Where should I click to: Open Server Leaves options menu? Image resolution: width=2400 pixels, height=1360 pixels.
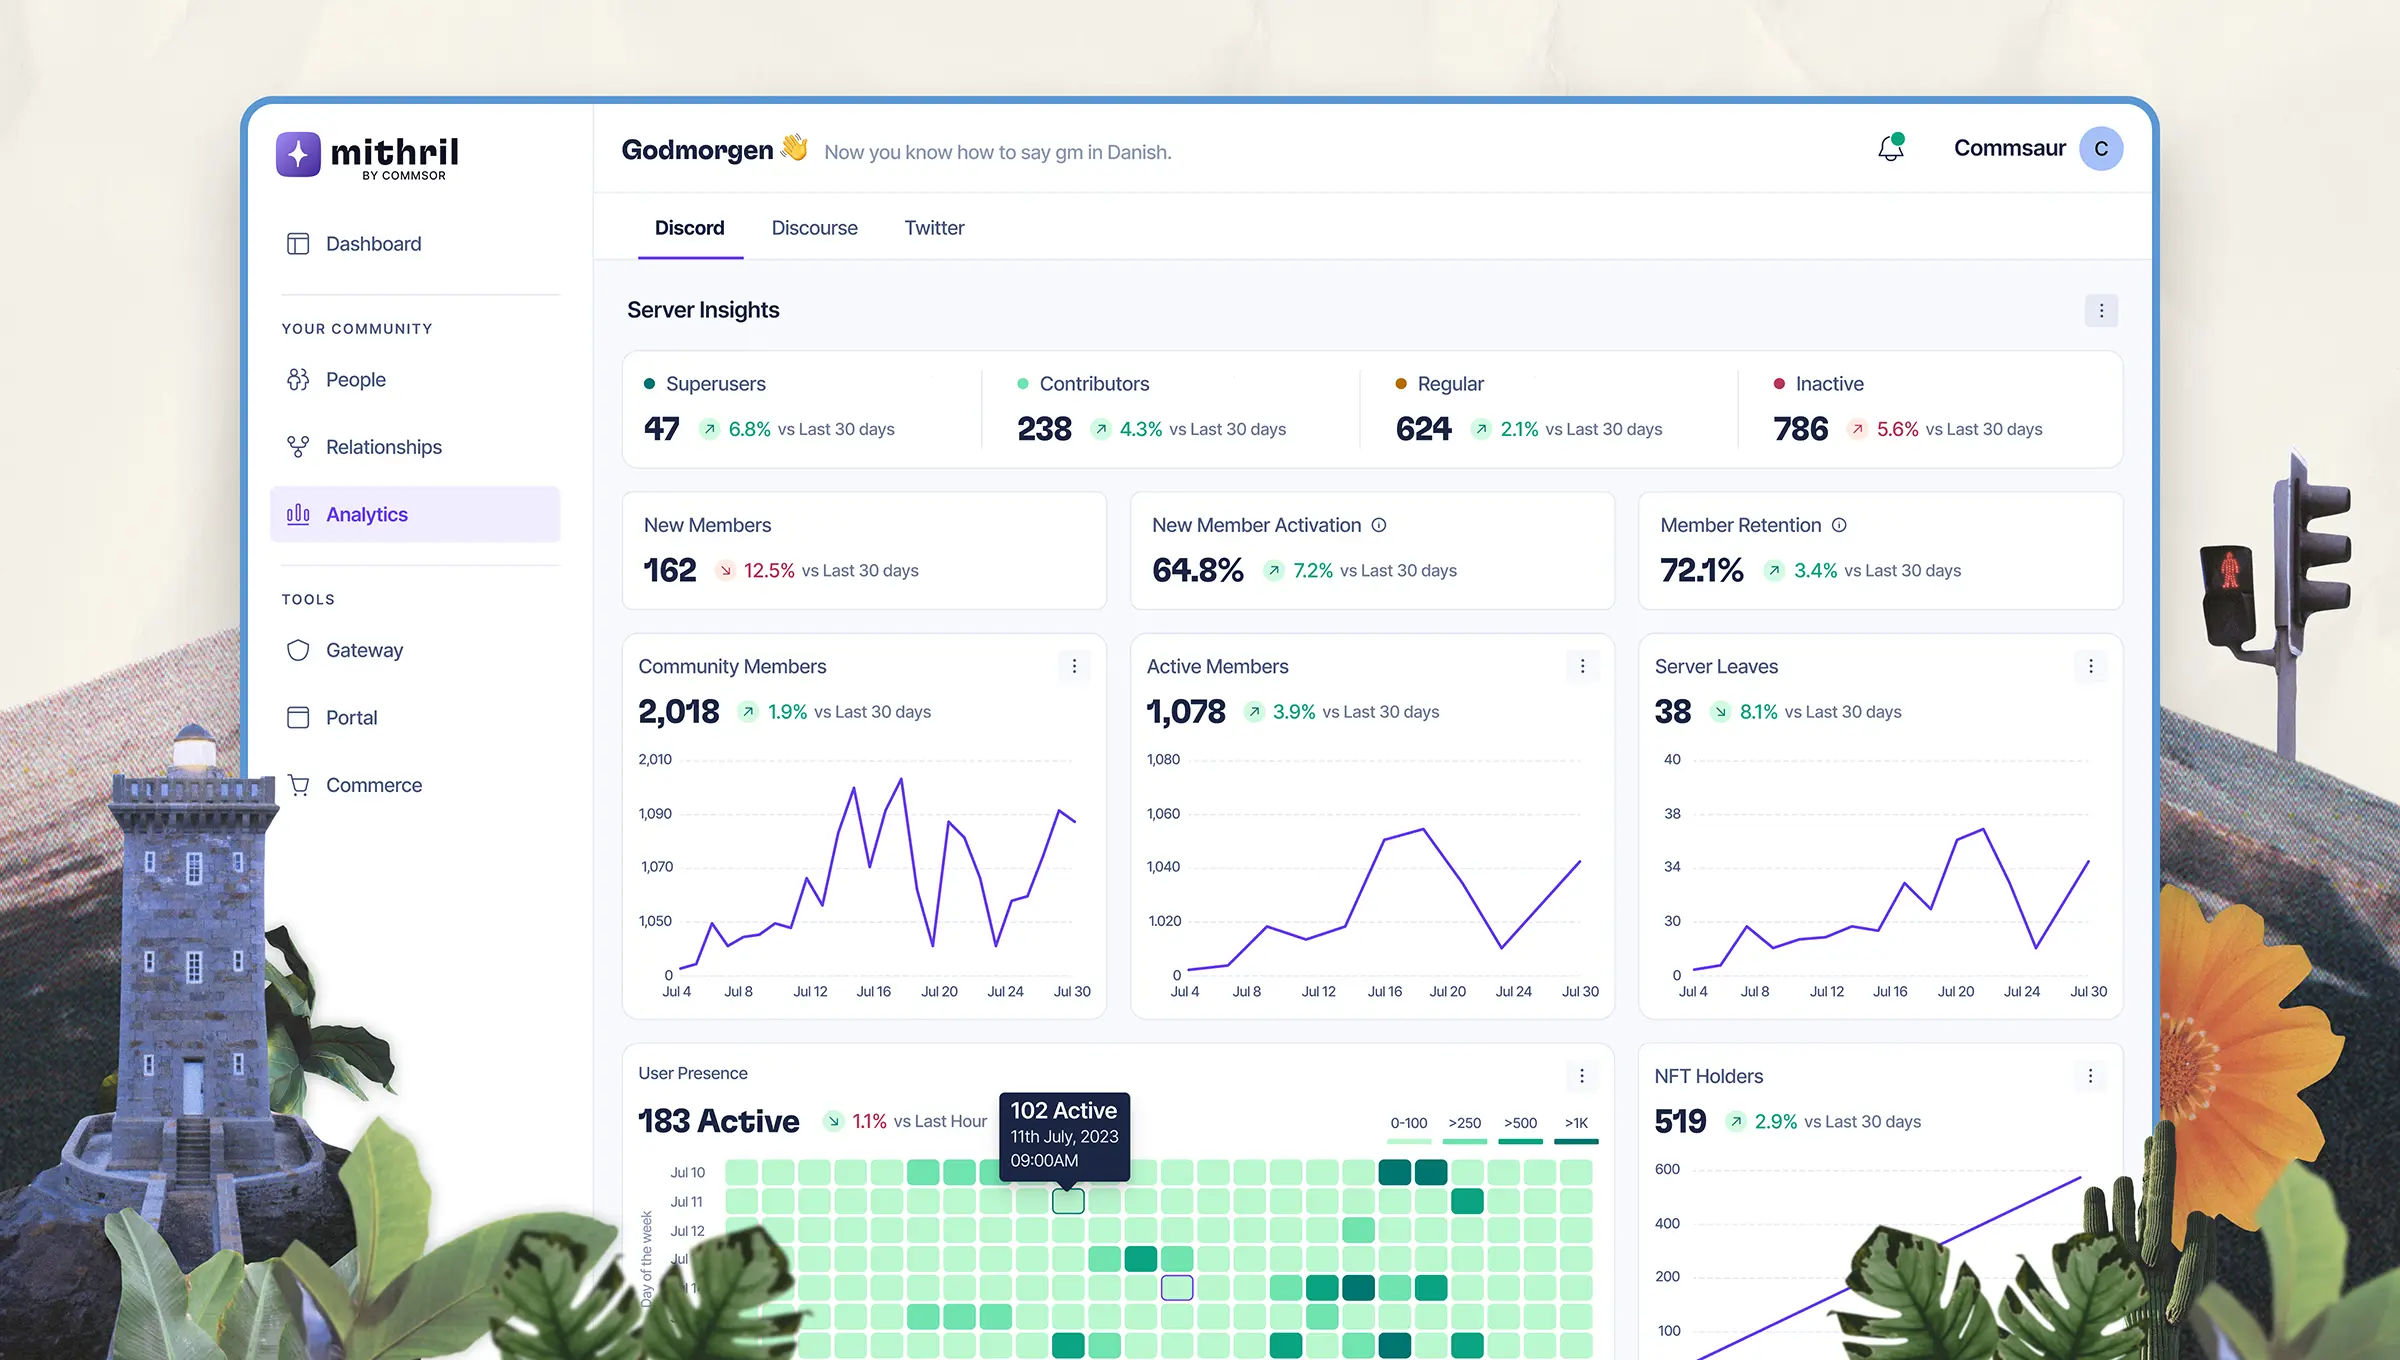2090,666
